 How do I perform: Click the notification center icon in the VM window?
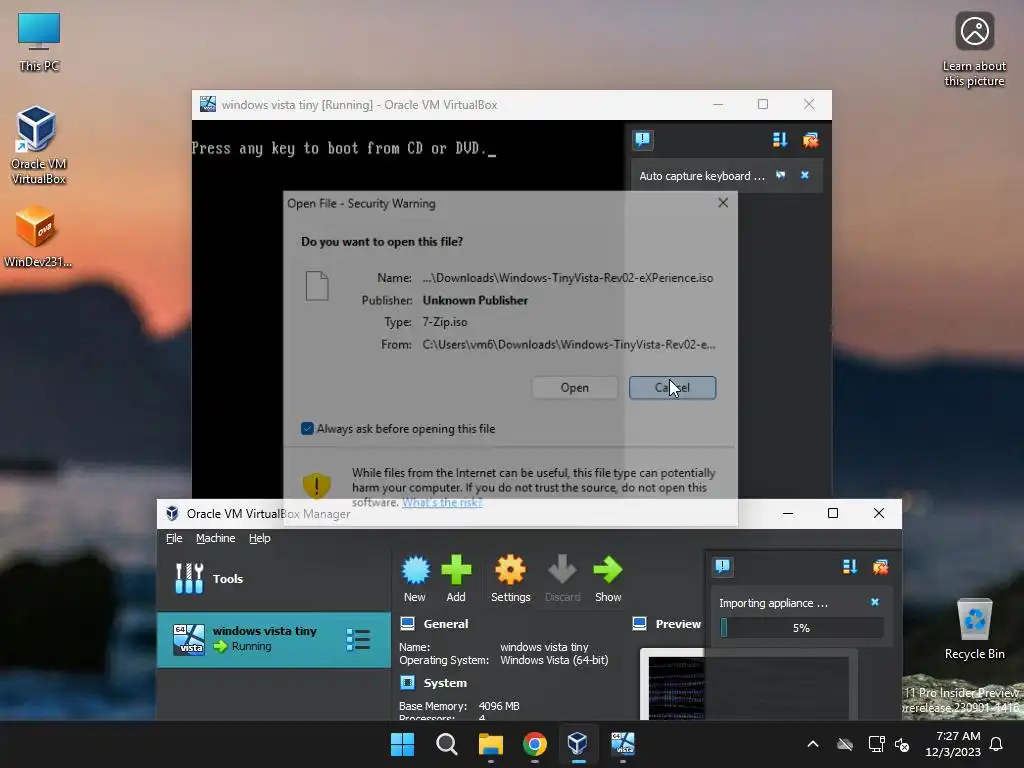pyautogui.click(x=643, y=139)
